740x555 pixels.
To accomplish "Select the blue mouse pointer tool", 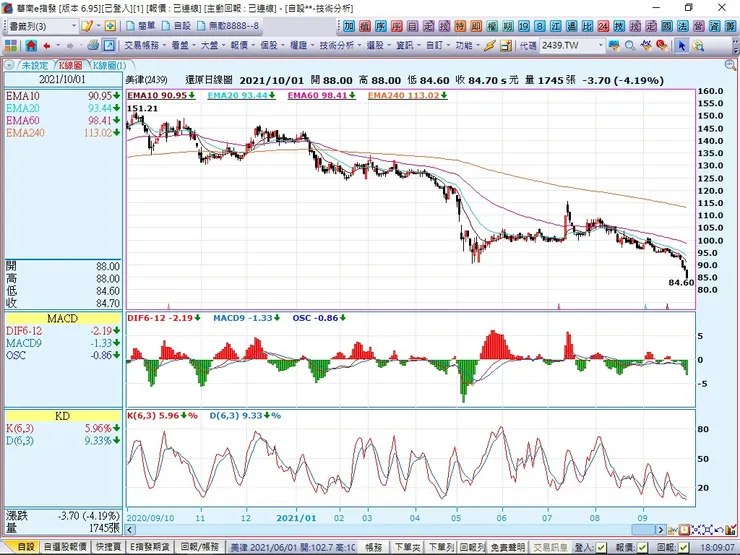I will click(681, 46).
